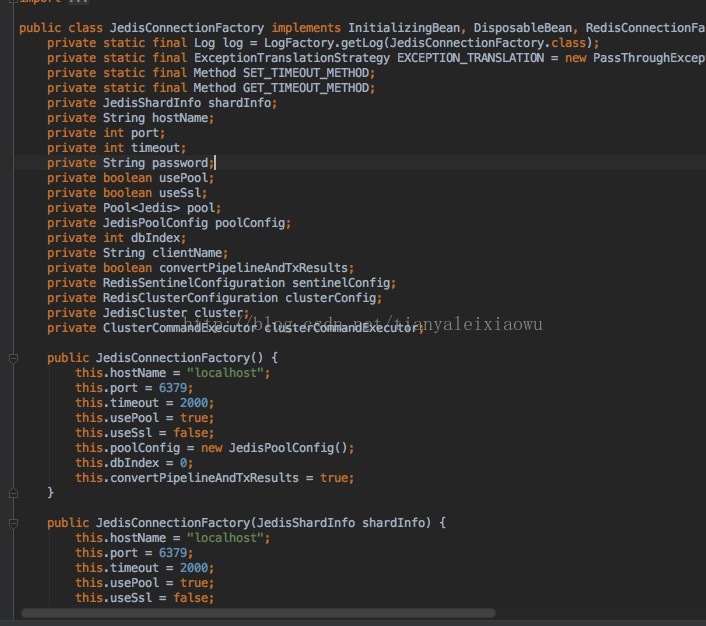Click the GET_TIMEOUT_METHOD field
This screenshot has height=626, width=706.
tap(306, 88)
